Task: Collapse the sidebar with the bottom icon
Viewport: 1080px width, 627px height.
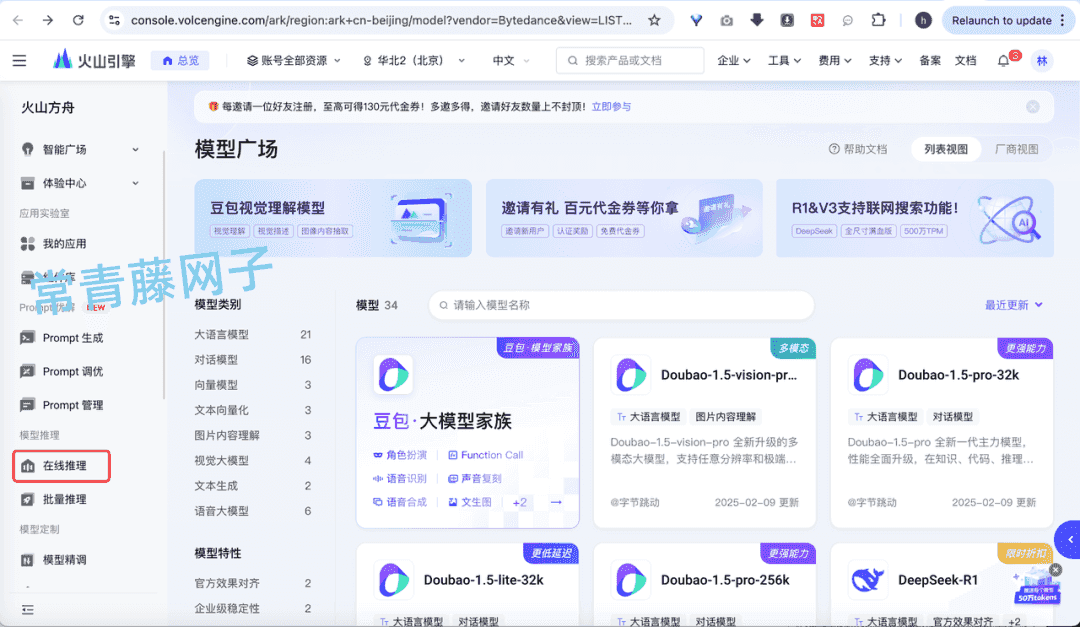Action: [x=28, y=610]
